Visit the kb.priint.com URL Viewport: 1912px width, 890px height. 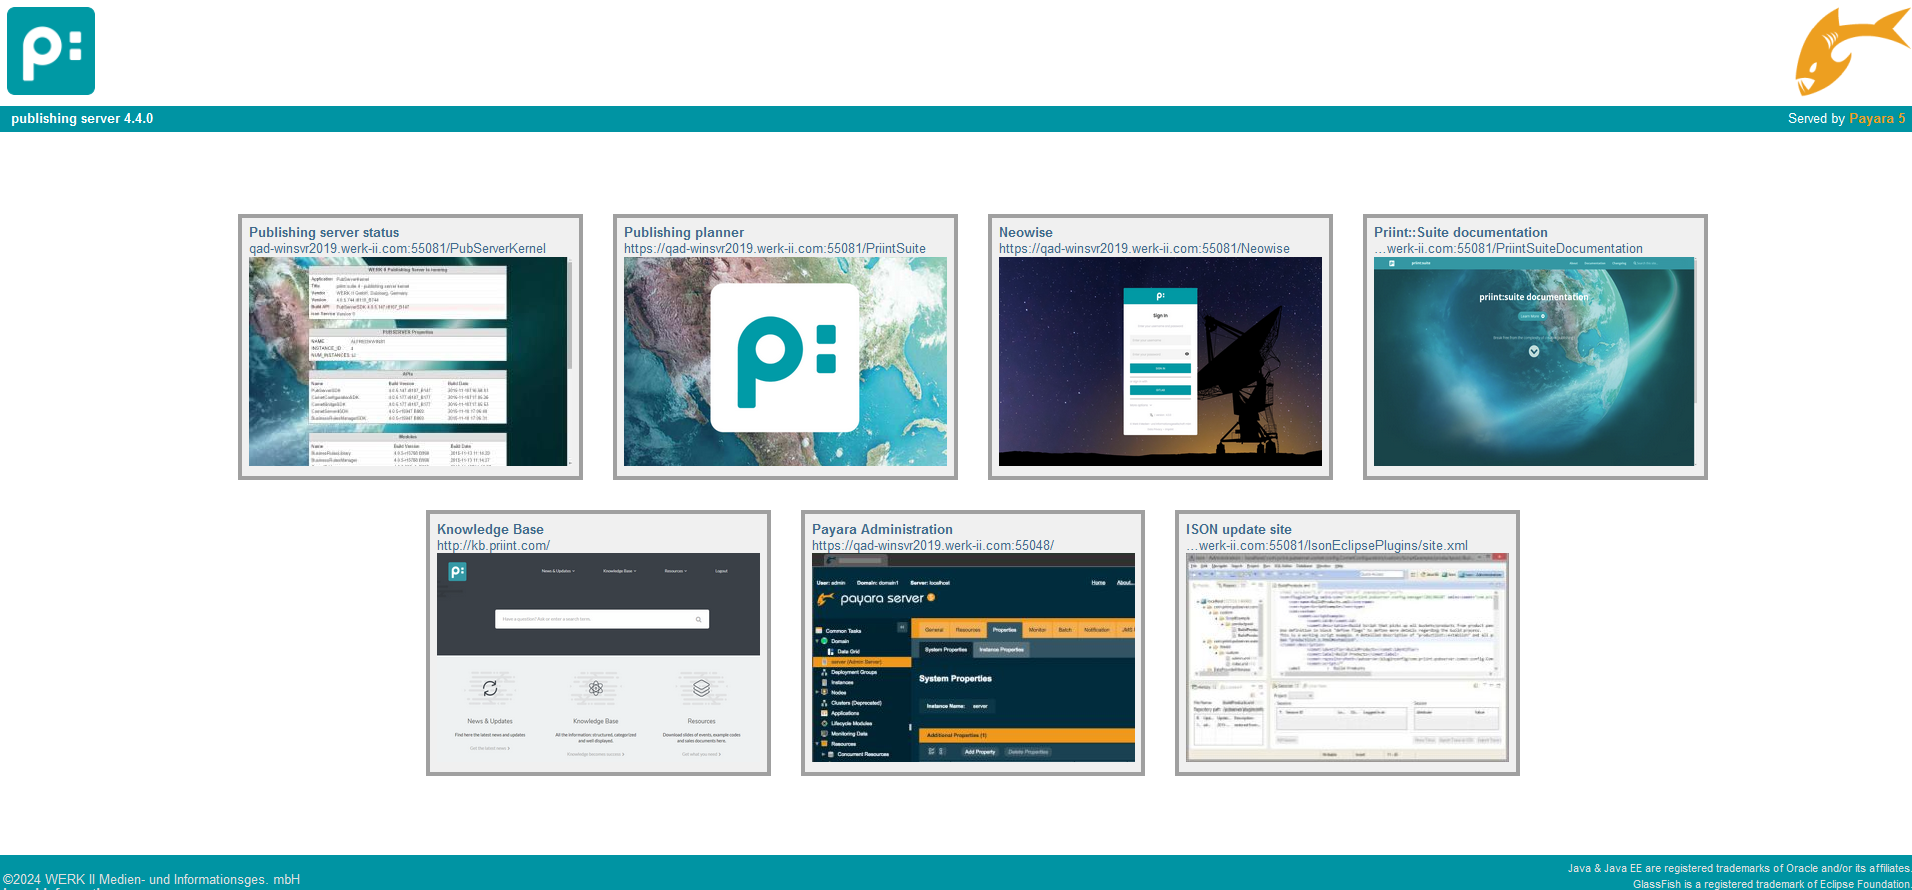[493, 546]
